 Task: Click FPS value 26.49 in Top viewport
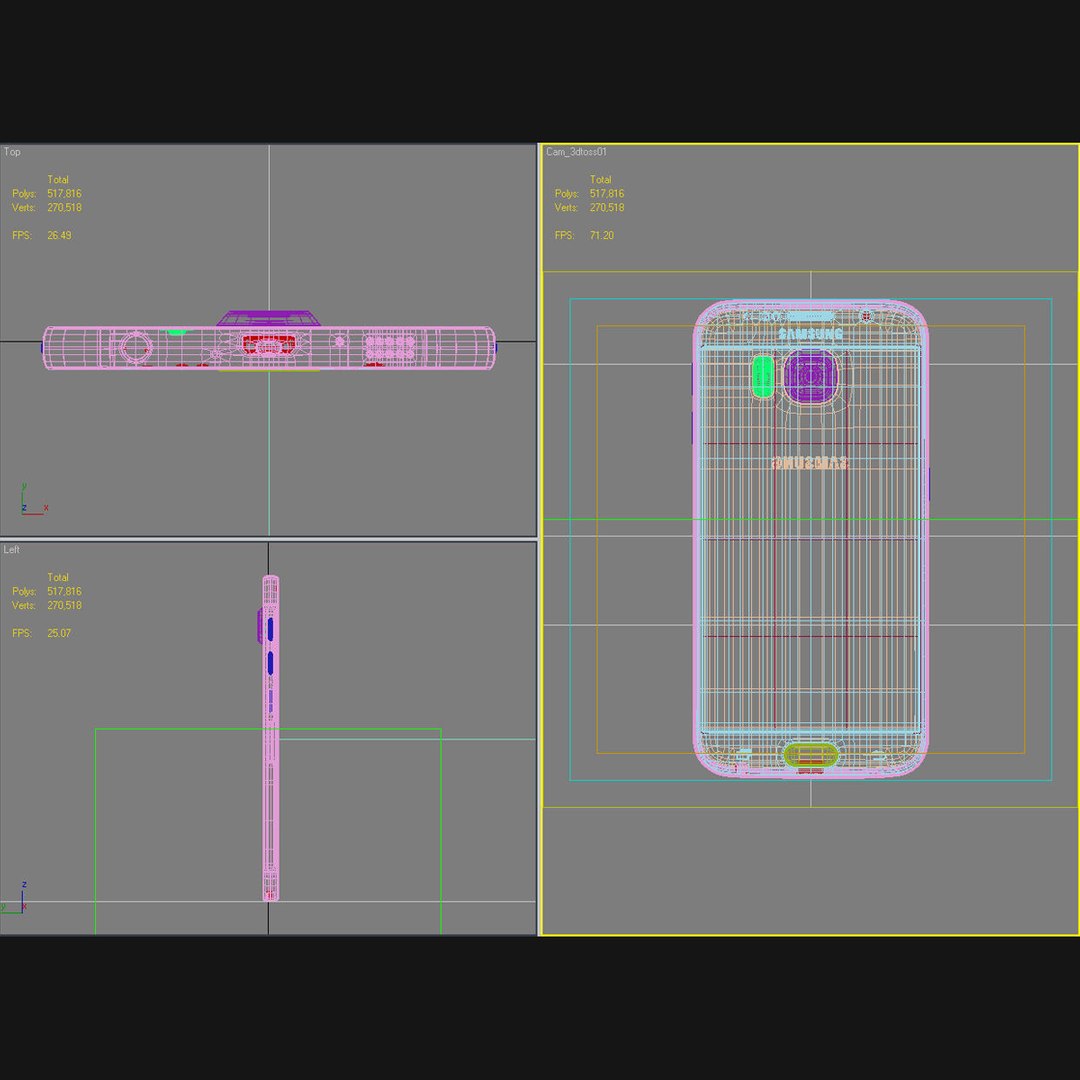coord(59,236)
